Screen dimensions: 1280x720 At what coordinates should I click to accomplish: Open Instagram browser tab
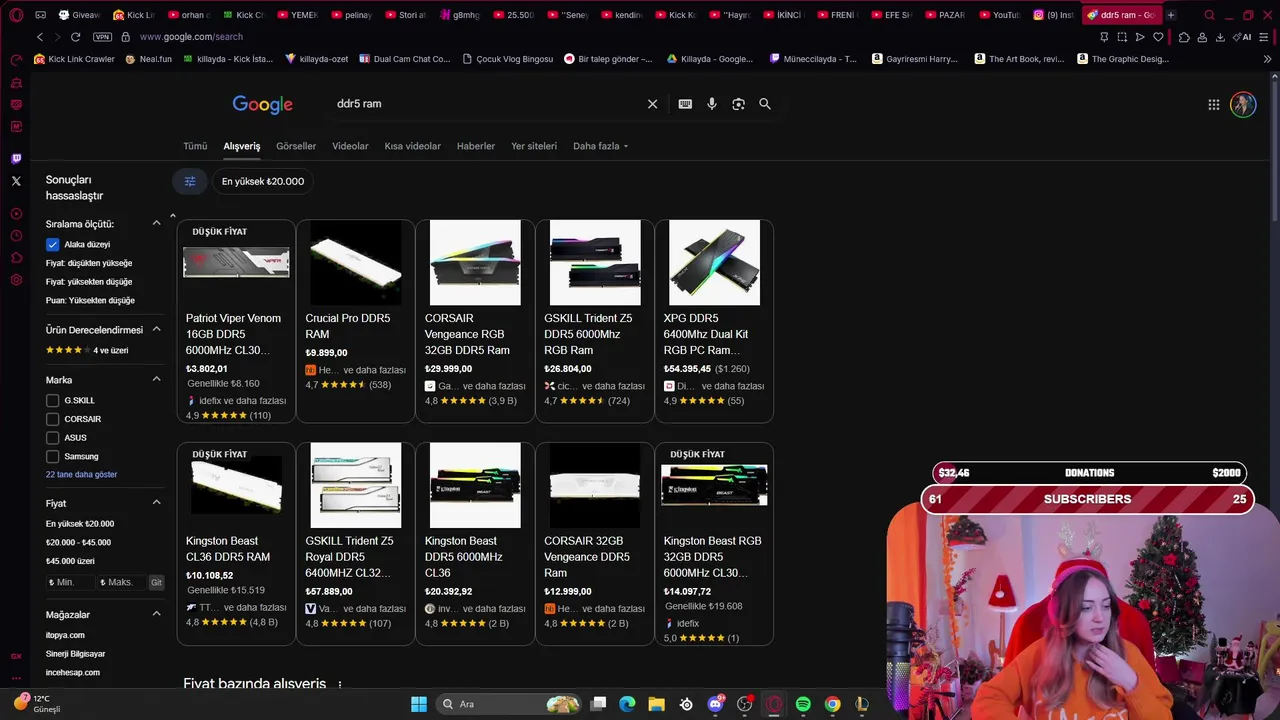[x=1054, y=15]
